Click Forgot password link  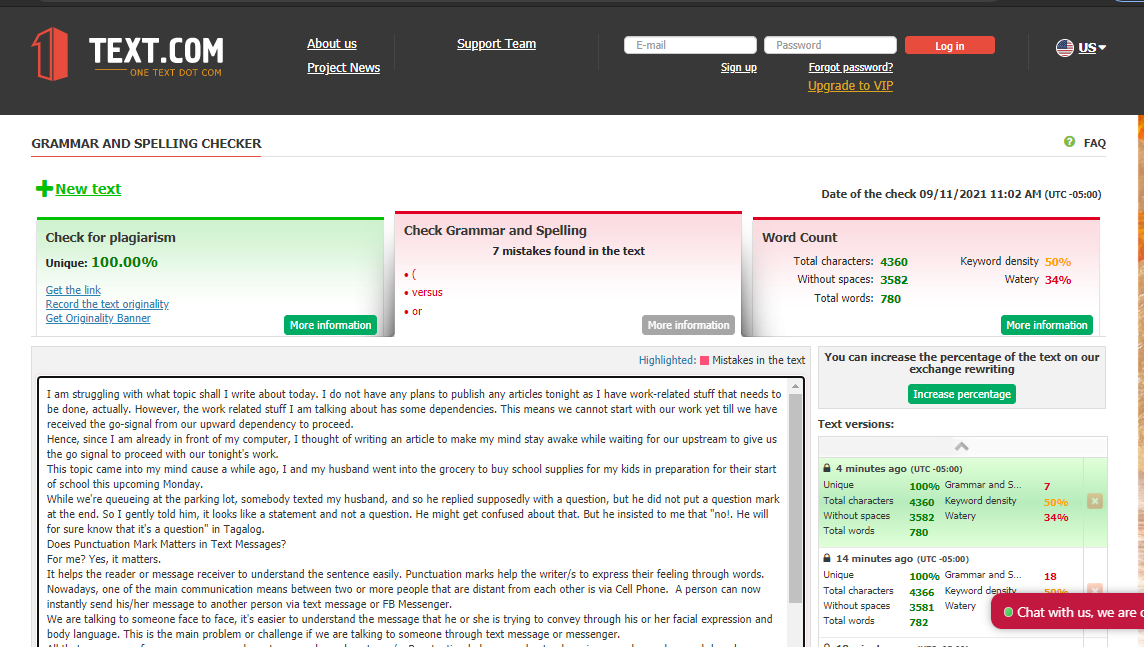click(851, 67)
